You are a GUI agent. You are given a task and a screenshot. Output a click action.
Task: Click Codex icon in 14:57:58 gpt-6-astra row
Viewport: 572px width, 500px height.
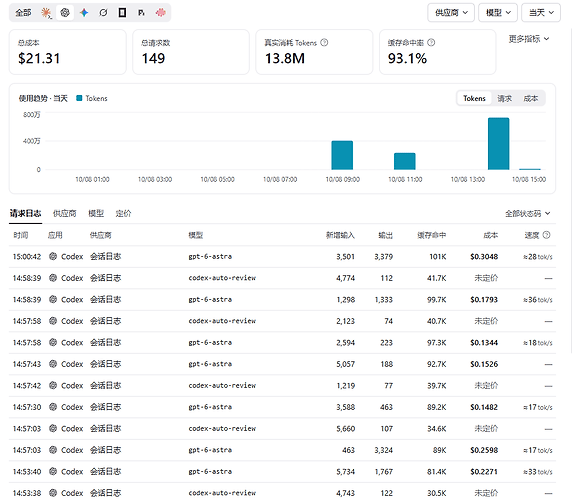click(x=53, y=342)
